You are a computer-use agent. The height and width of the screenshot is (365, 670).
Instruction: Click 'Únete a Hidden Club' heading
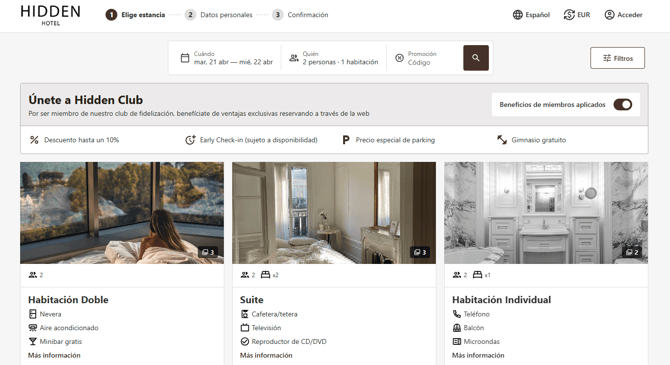[x=86, y=100]
